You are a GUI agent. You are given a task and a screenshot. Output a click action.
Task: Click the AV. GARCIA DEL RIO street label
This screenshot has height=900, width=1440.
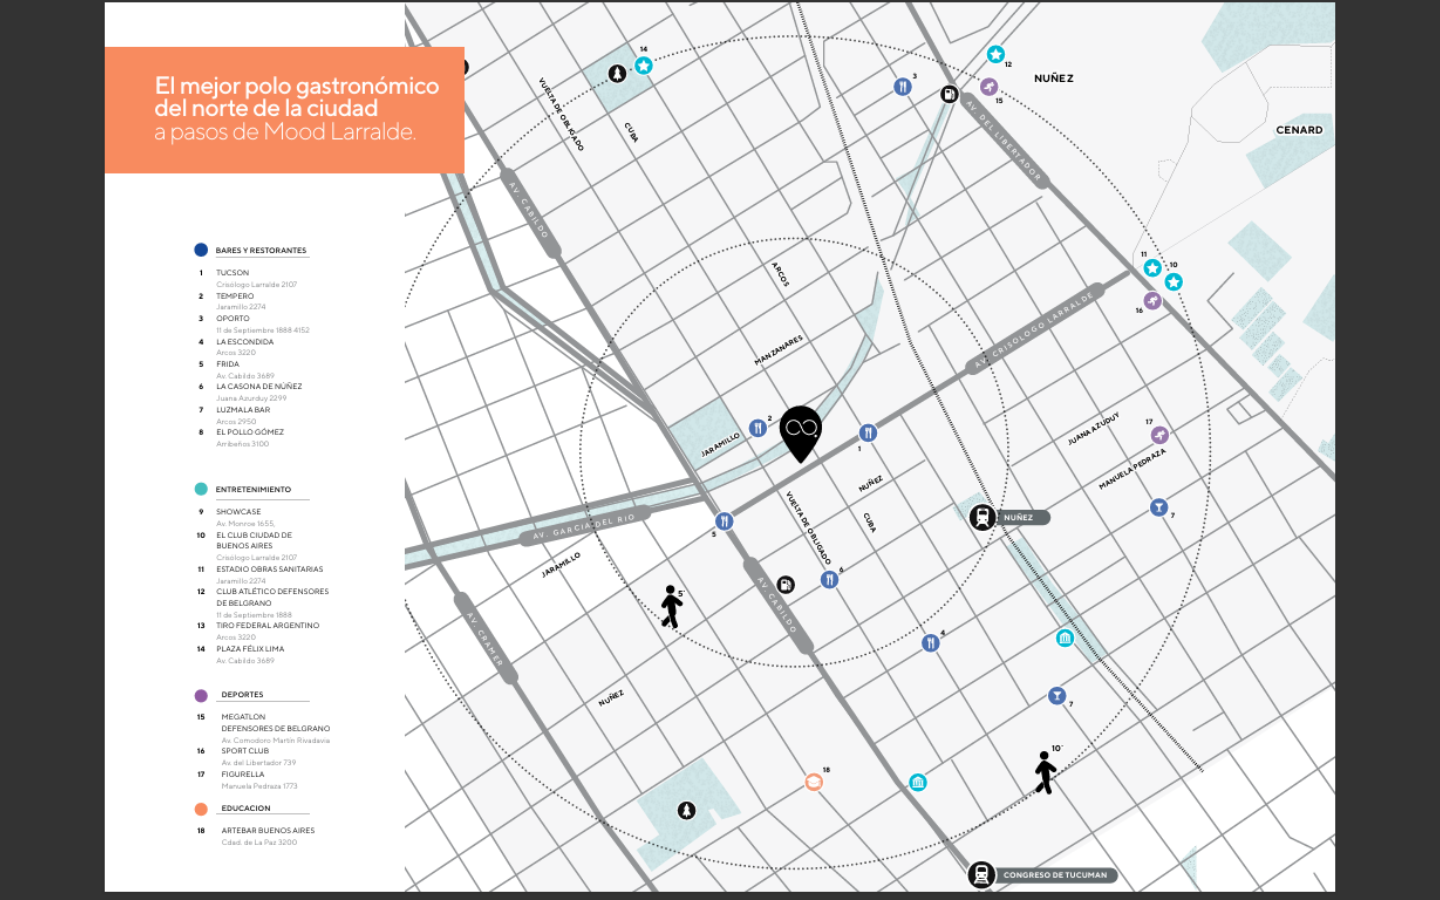[x=584, y=527]
